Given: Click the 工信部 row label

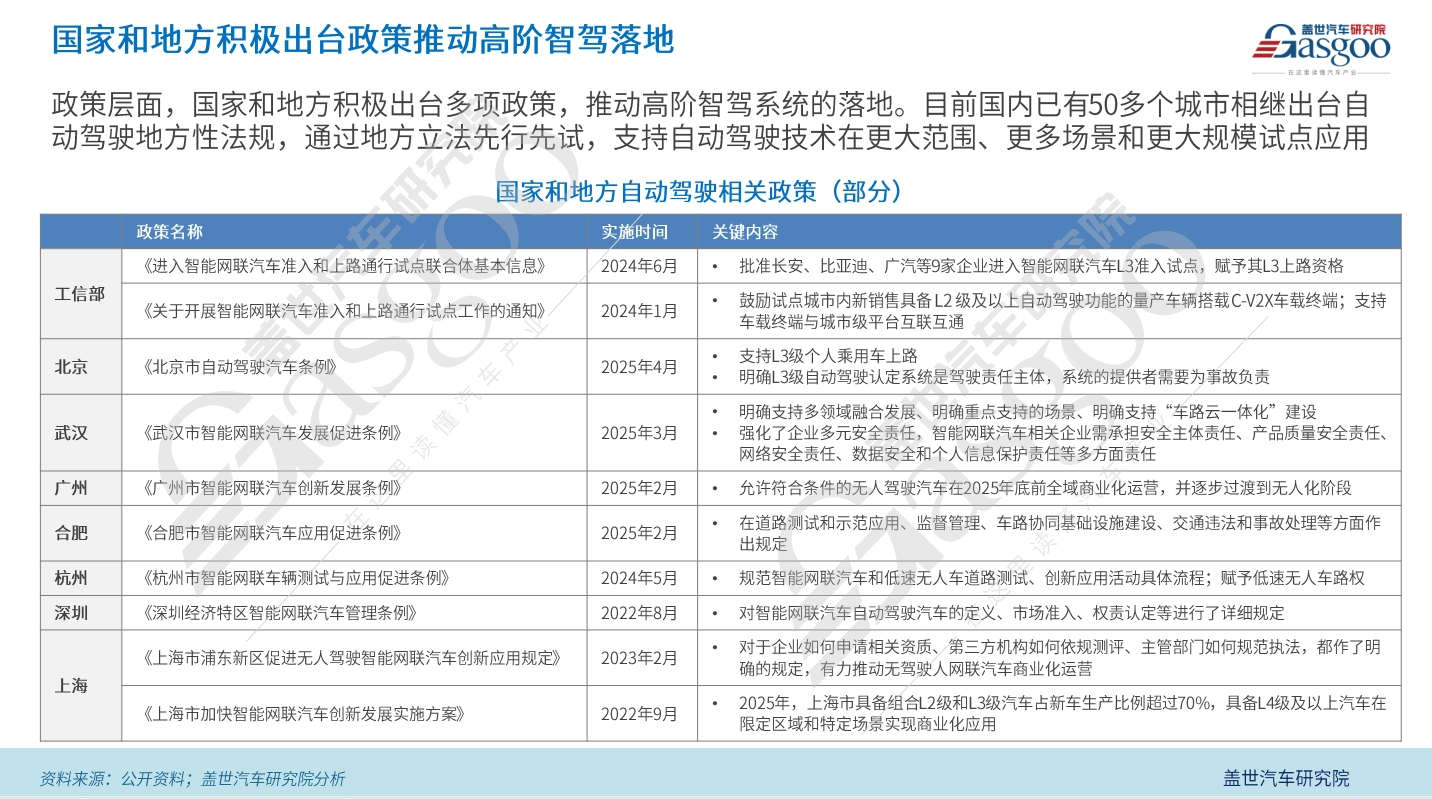Looking at the screenshot, I should (79, 294).
